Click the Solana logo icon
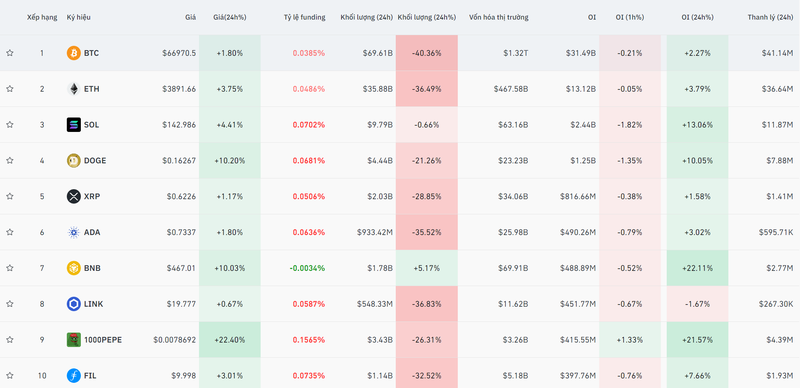Screen dimensions: 800x388 (x=73, y=125)
